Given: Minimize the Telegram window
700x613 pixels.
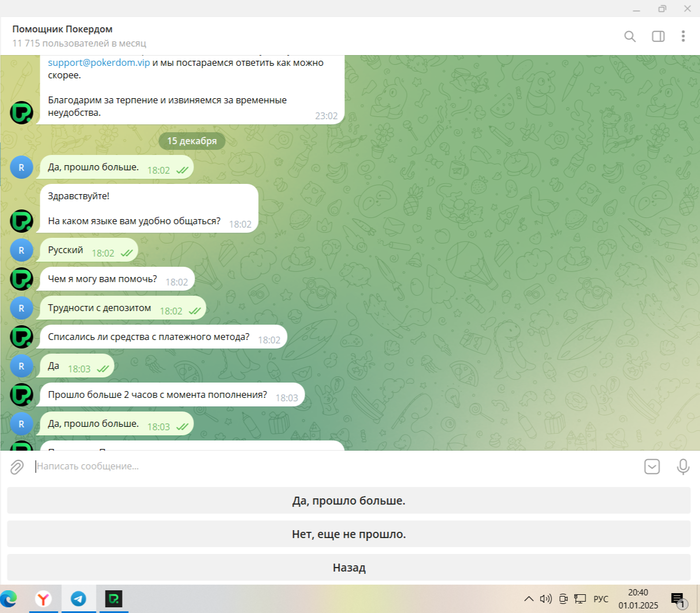Looking at the screenshot, I should [636, 9].
